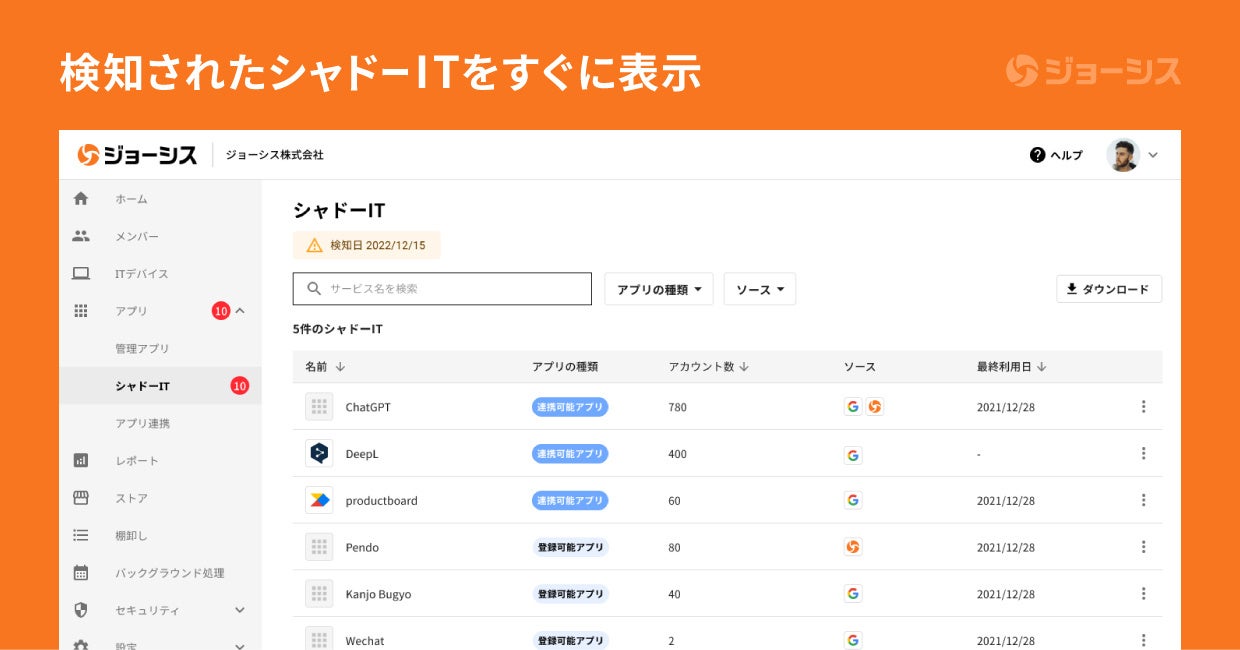Click the 登録可能アプリ tag in Kanjo Bugyo row

click(x=570, y=594)
